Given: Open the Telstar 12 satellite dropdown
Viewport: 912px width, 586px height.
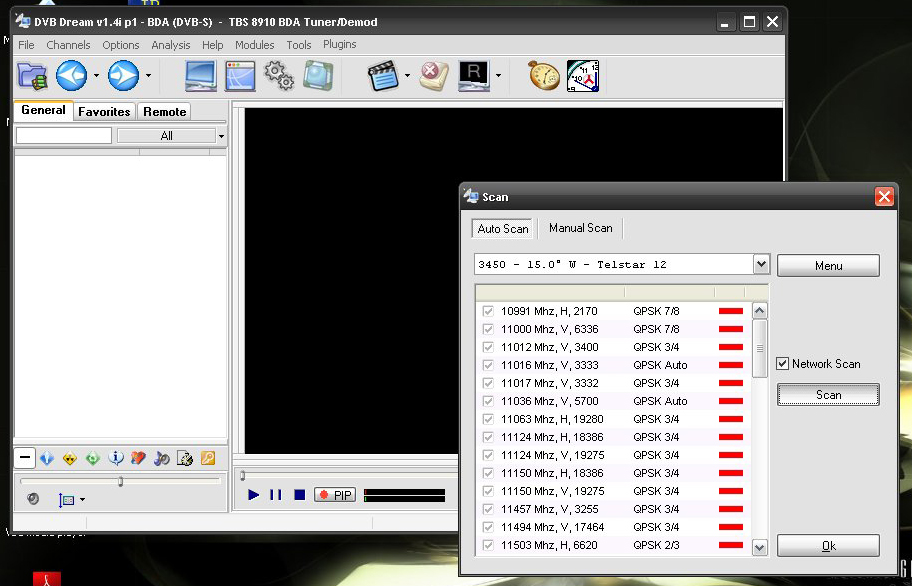Looking at the screenshot, I should click(761, 265).
